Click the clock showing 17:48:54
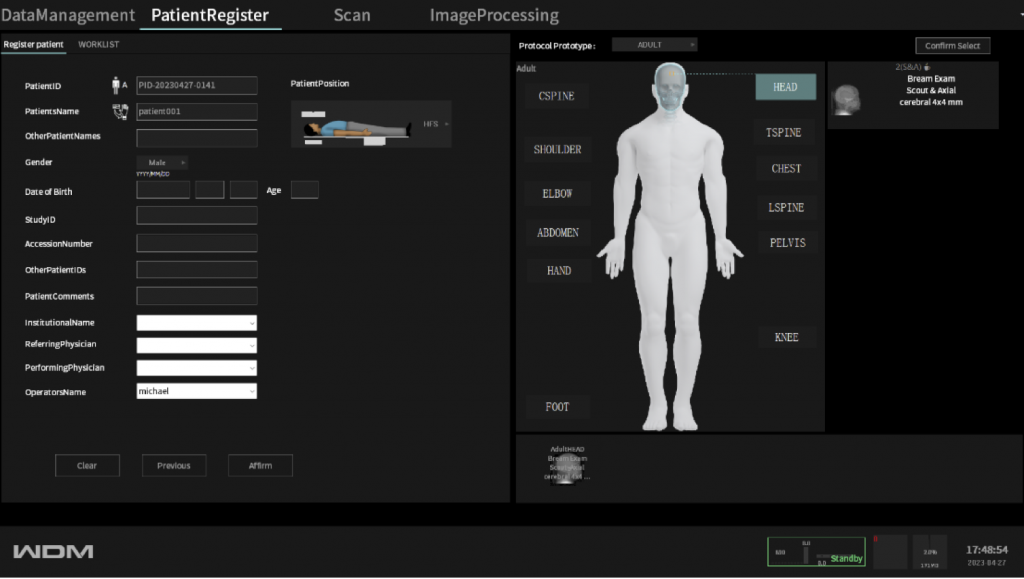The width and height of the screenshot is (1024, 579). (986, 550)
